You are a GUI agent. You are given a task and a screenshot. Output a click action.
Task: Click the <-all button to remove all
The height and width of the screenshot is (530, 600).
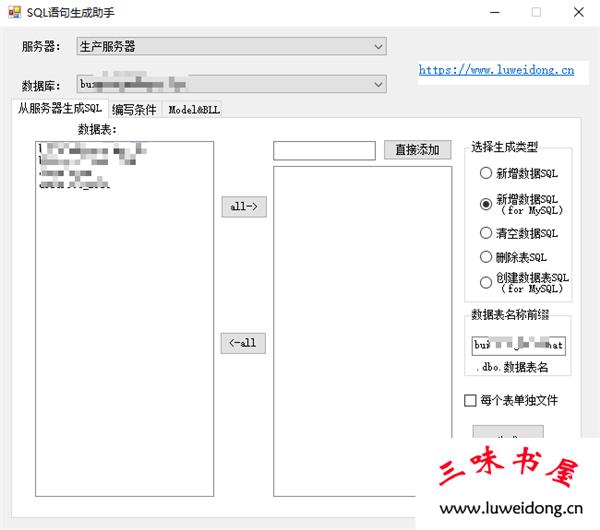[243, 343]
